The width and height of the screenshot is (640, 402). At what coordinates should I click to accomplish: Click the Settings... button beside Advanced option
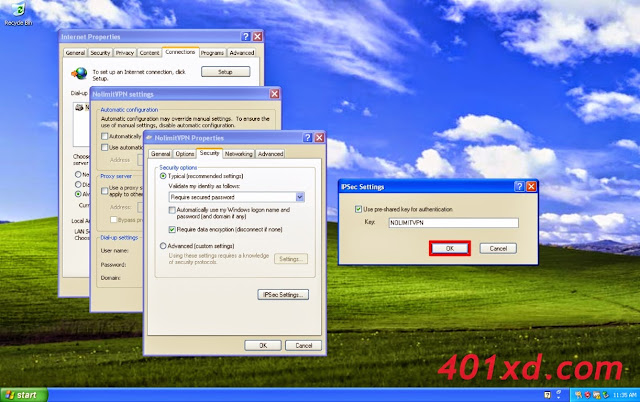[x=291, y=259]
